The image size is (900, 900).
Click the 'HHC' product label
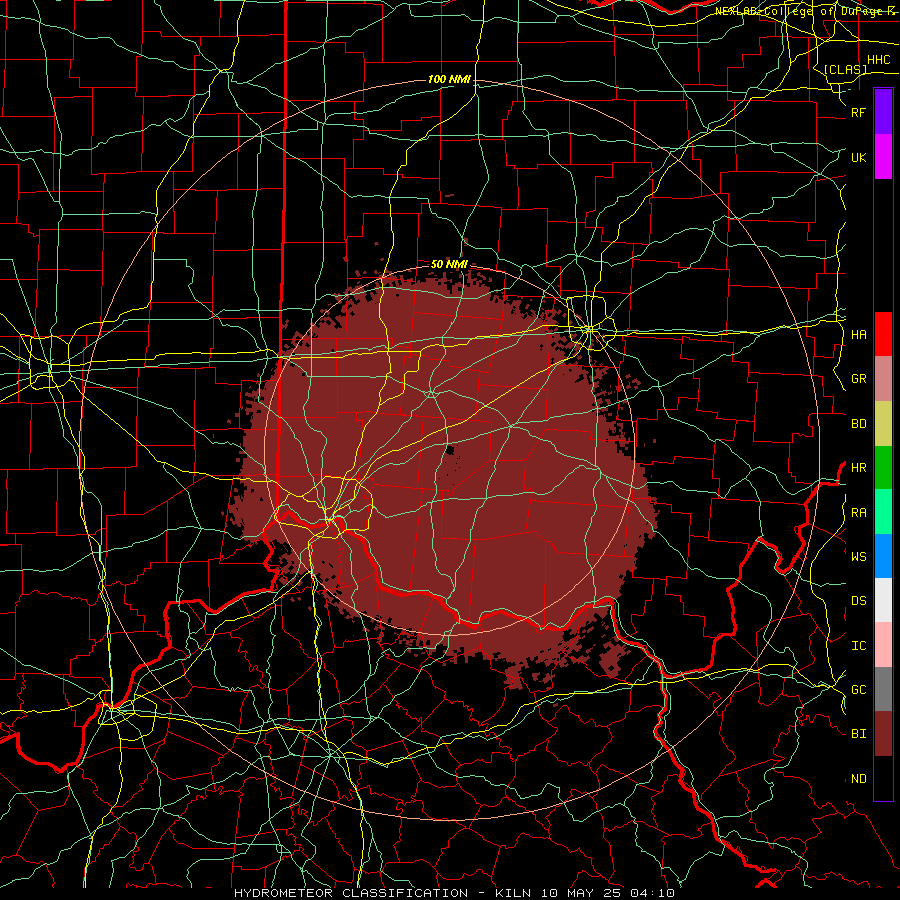pos(878,60)
